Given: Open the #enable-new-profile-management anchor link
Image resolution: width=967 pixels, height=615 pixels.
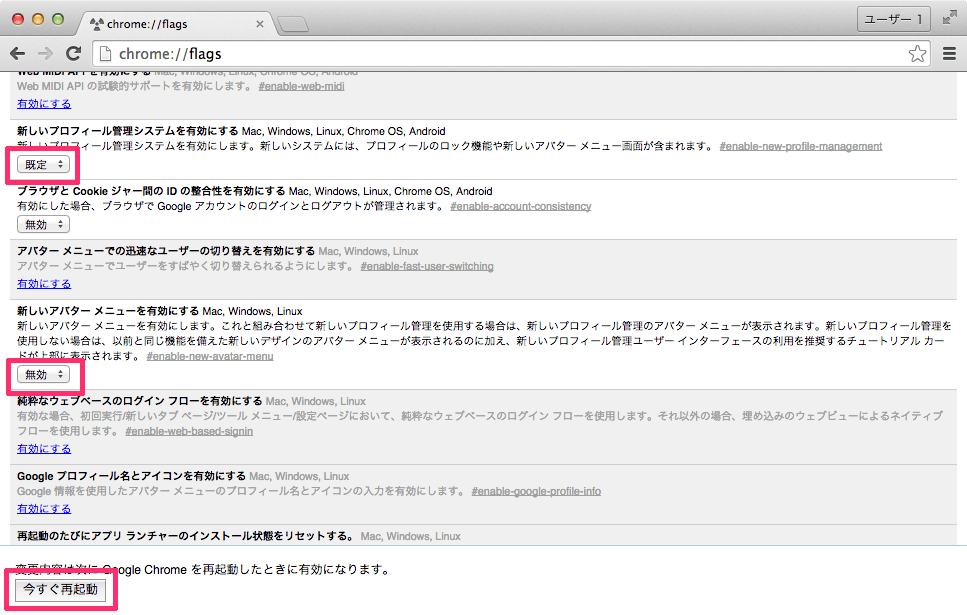Looking at the screenshot, I should click(x=800, y=146).
